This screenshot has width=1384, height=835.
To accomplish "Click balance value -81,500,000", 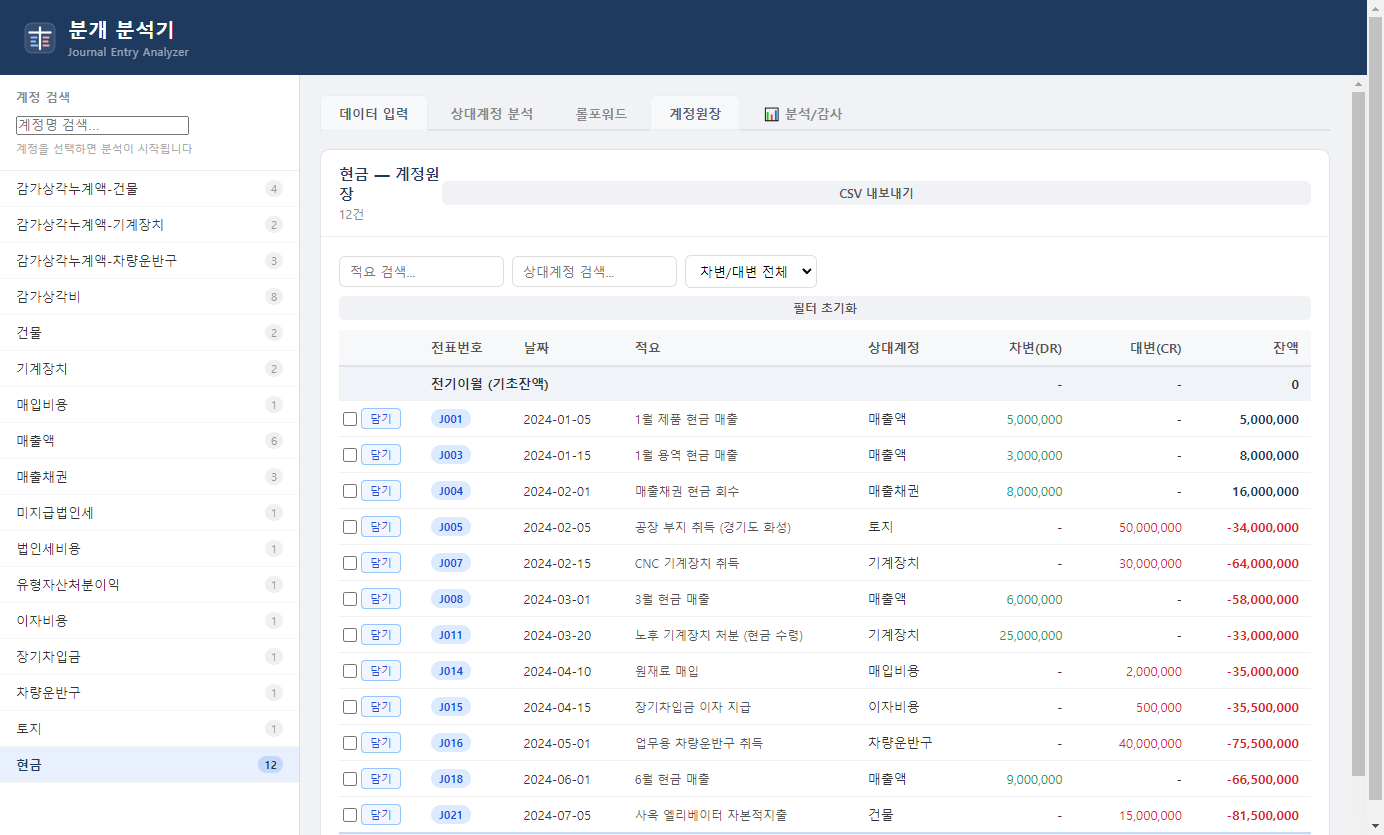I will click(x=1263, y=815).
